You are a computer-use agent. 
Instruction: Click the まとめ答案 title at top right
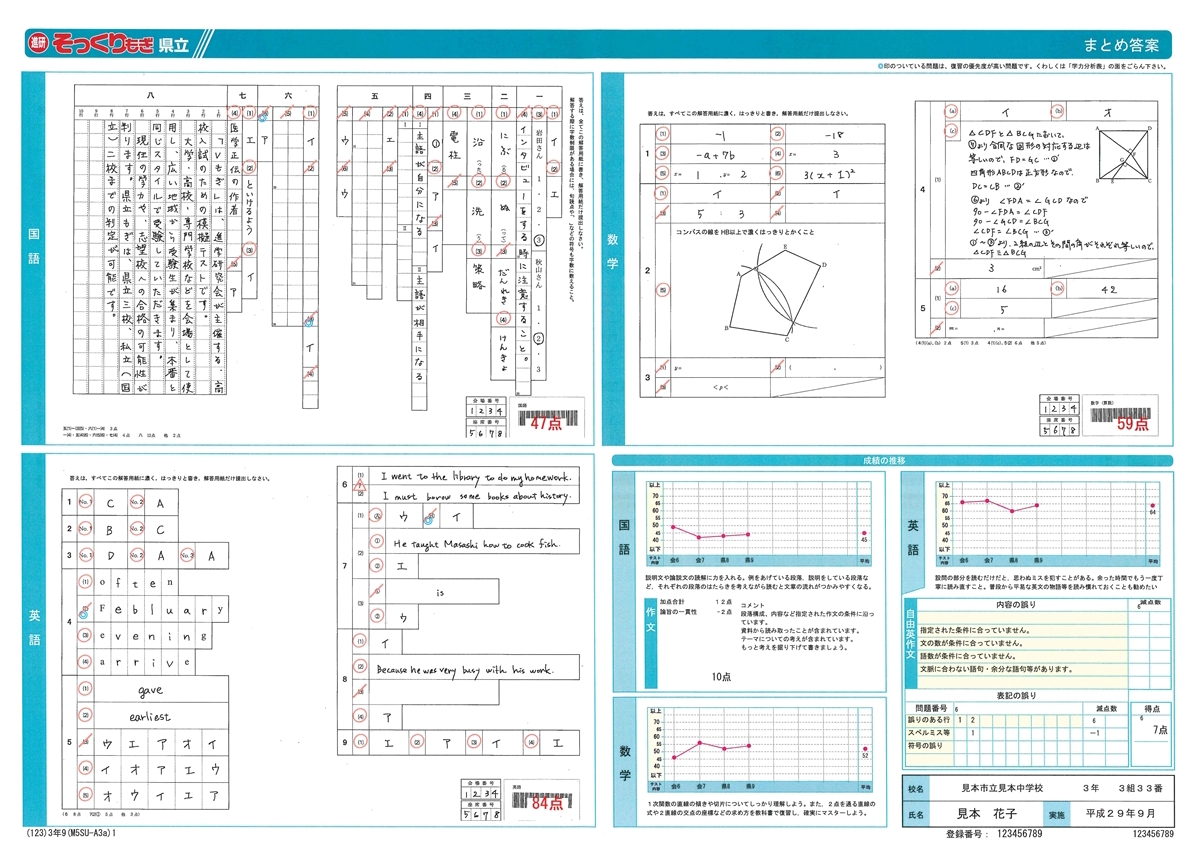click(x=1121, y=45)
